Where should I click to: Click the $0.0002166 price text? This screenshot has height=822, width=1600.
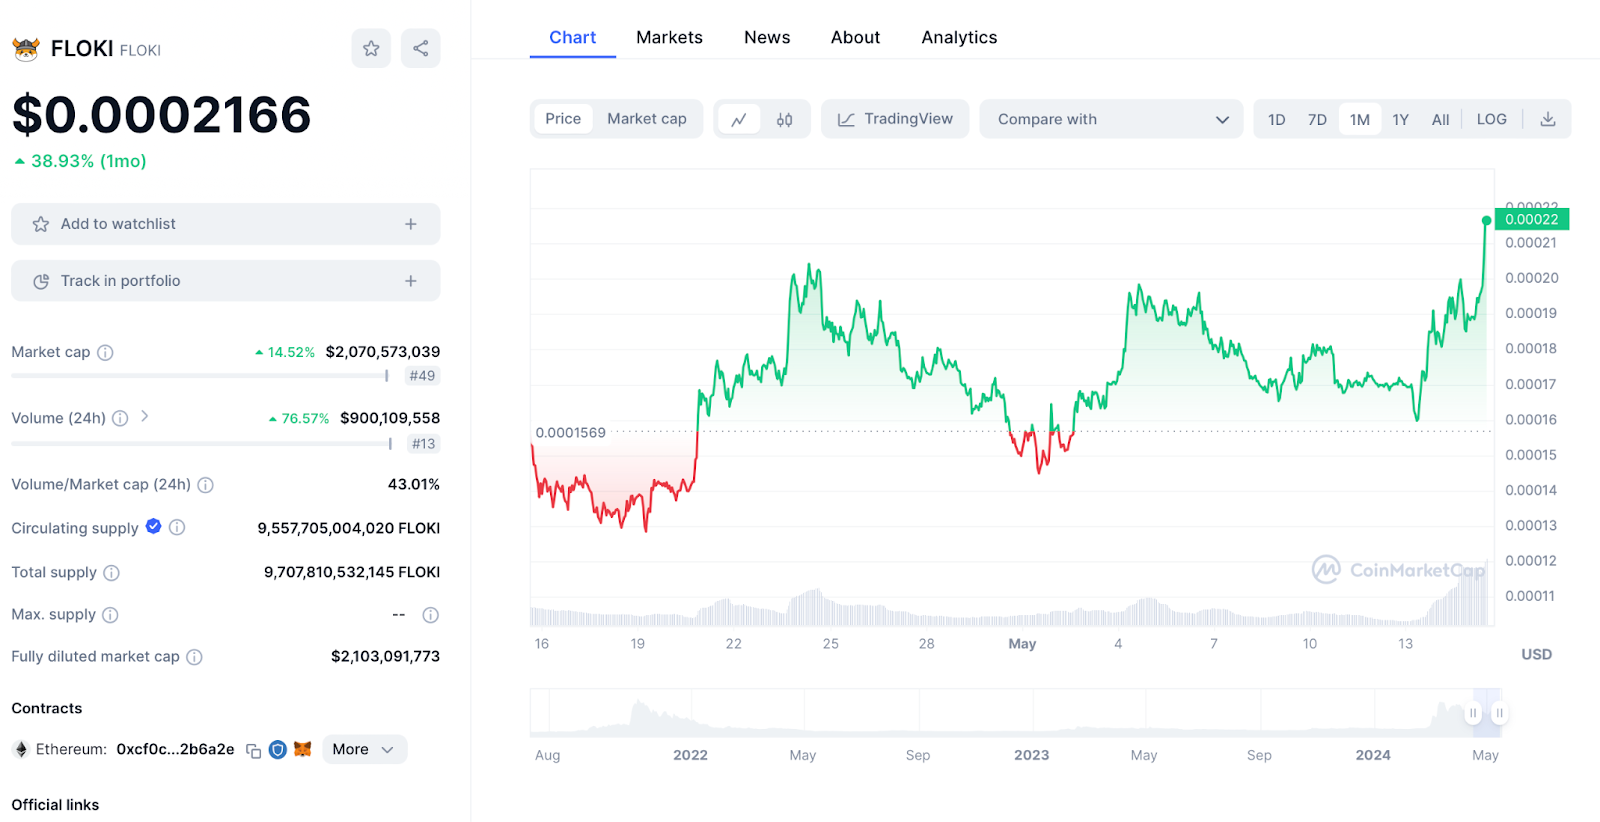pyautogui.click(x=162, y=115)
